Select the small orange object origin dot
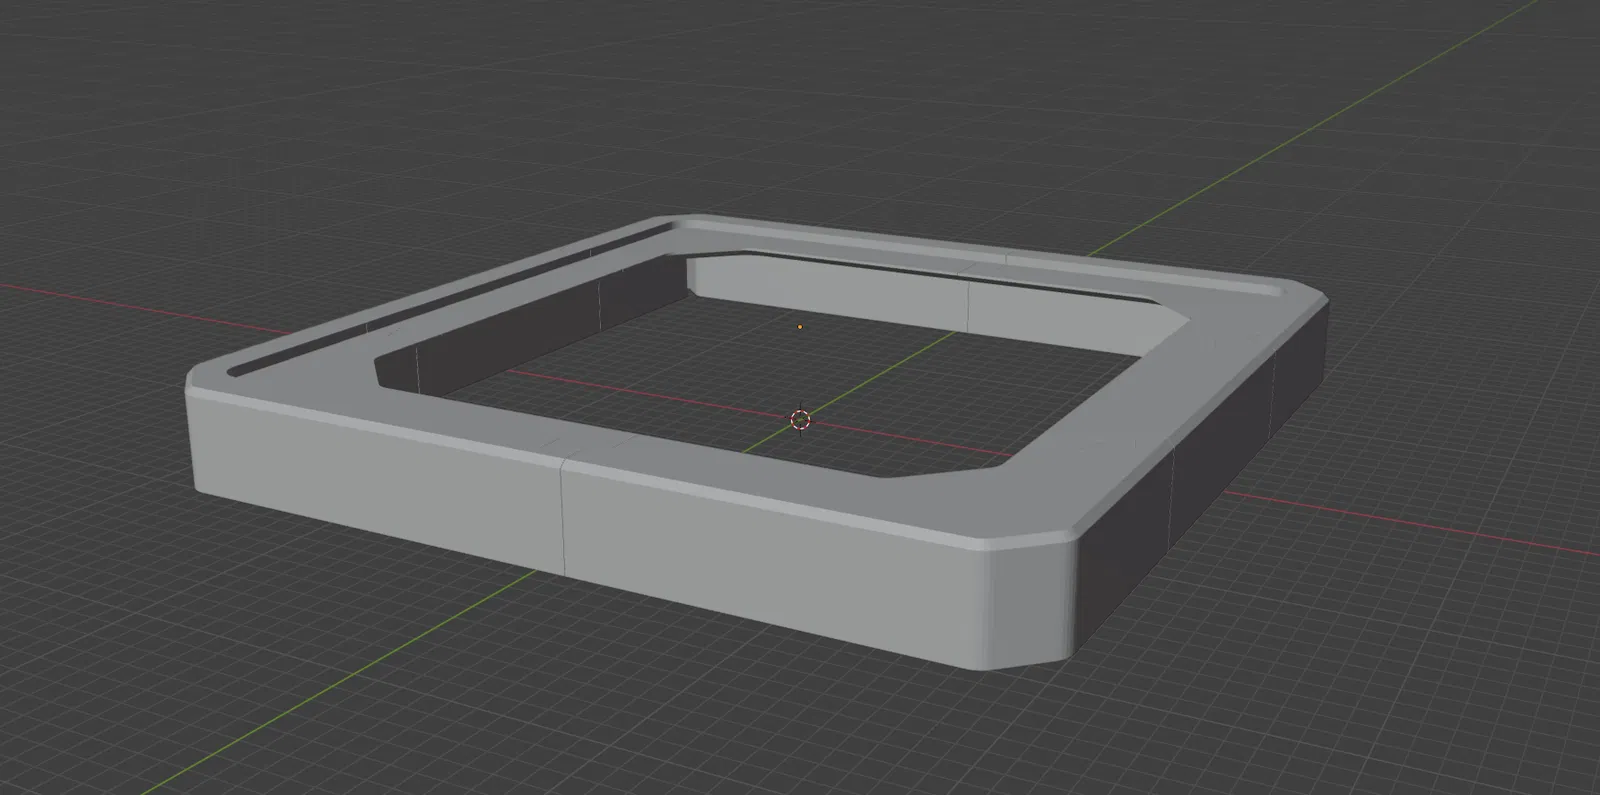This screenshot has height=795, width=1600. (x=799, y=327)
